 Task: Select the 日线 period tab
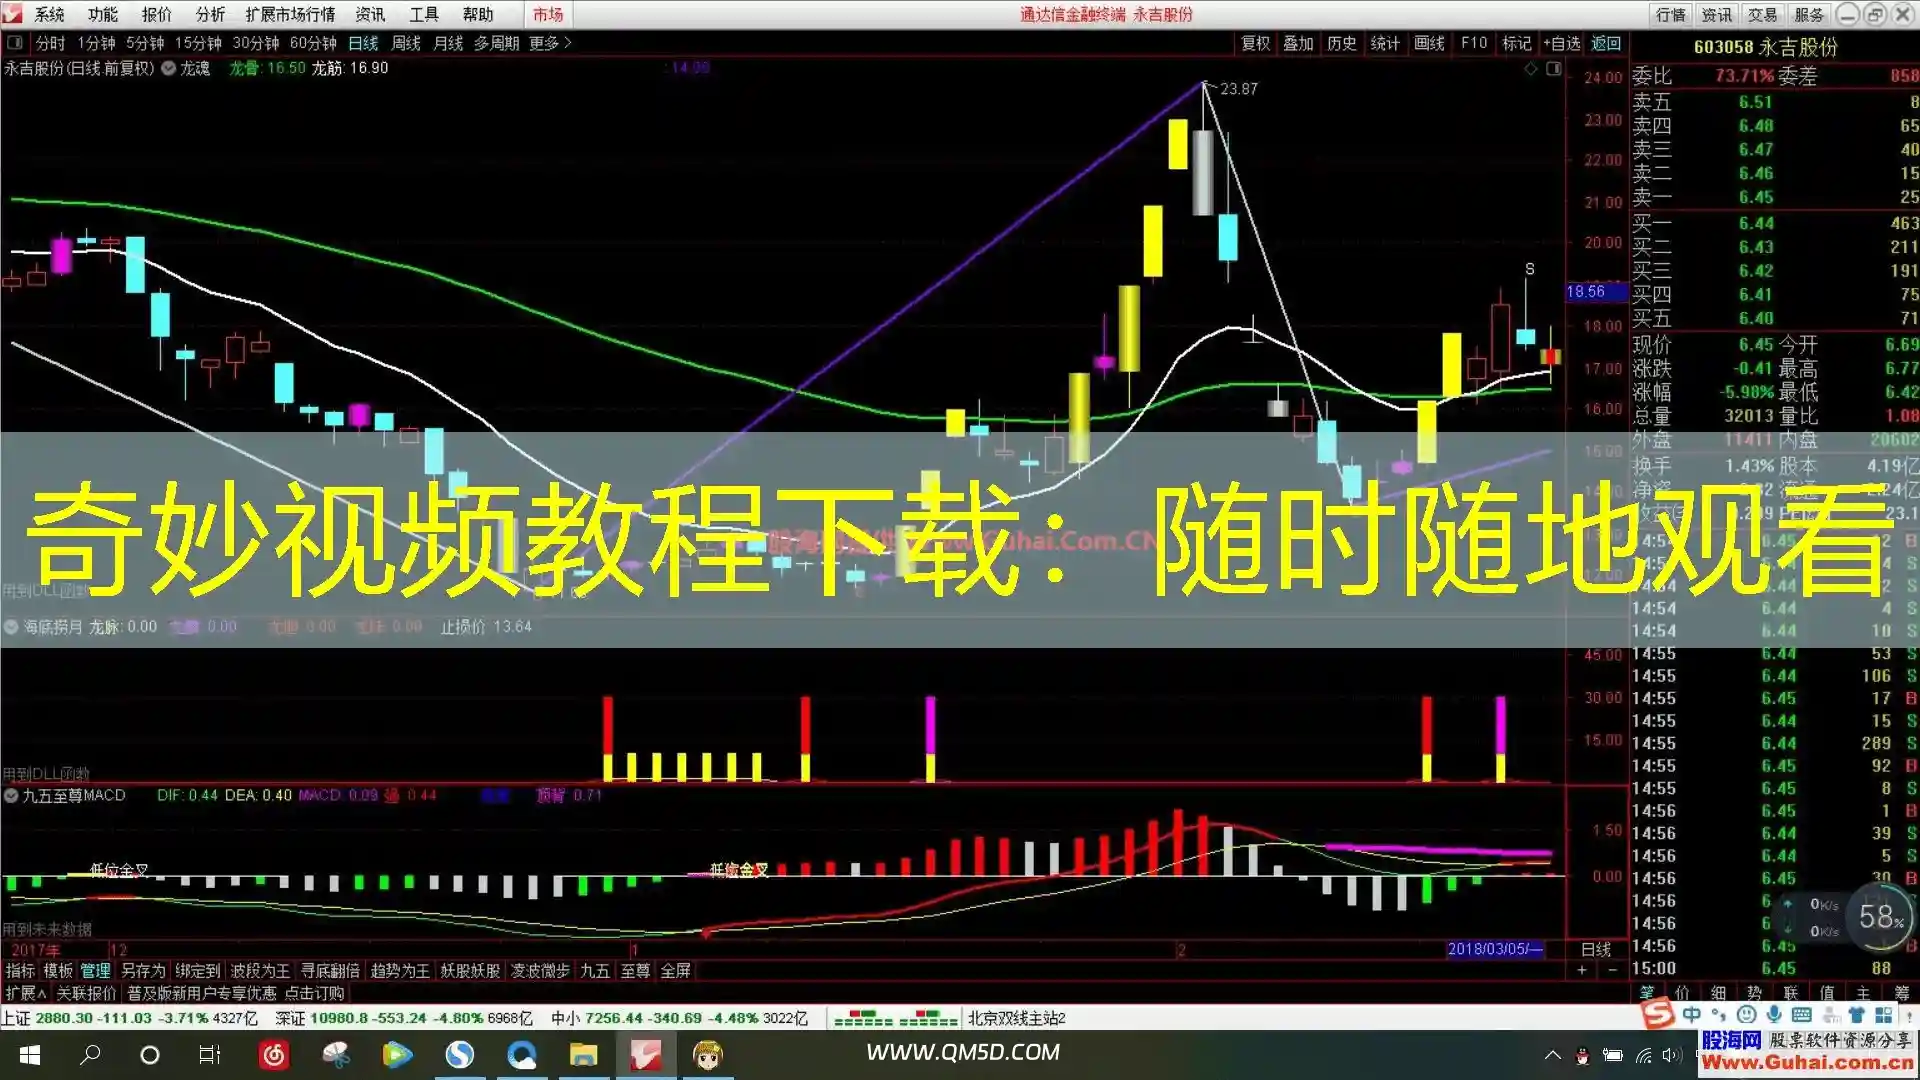363,43
